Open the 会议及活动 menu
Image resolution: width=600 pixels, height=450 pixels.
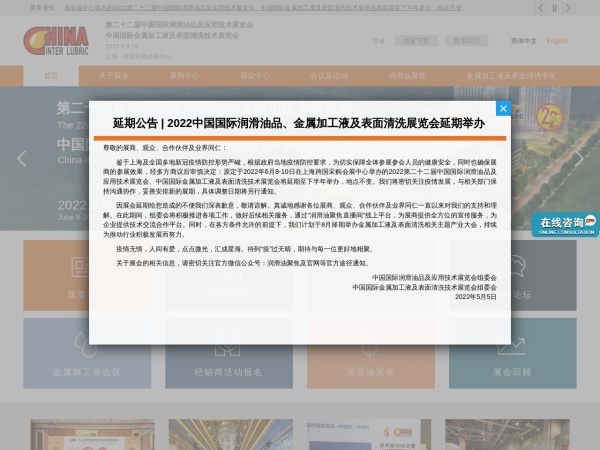(x=329, y=76)
